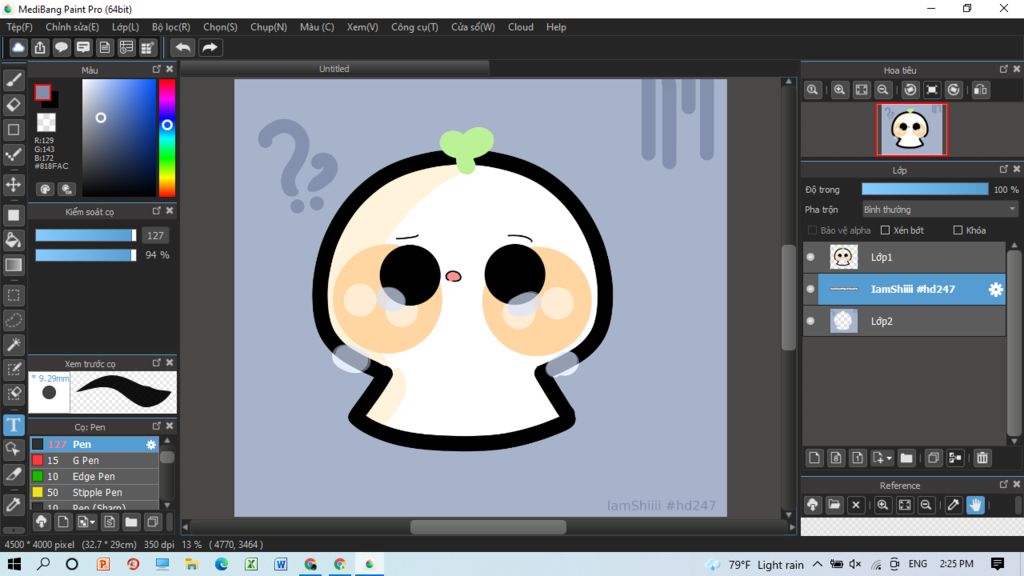Select the Edge Pen brush

click(x=95, y=477)
